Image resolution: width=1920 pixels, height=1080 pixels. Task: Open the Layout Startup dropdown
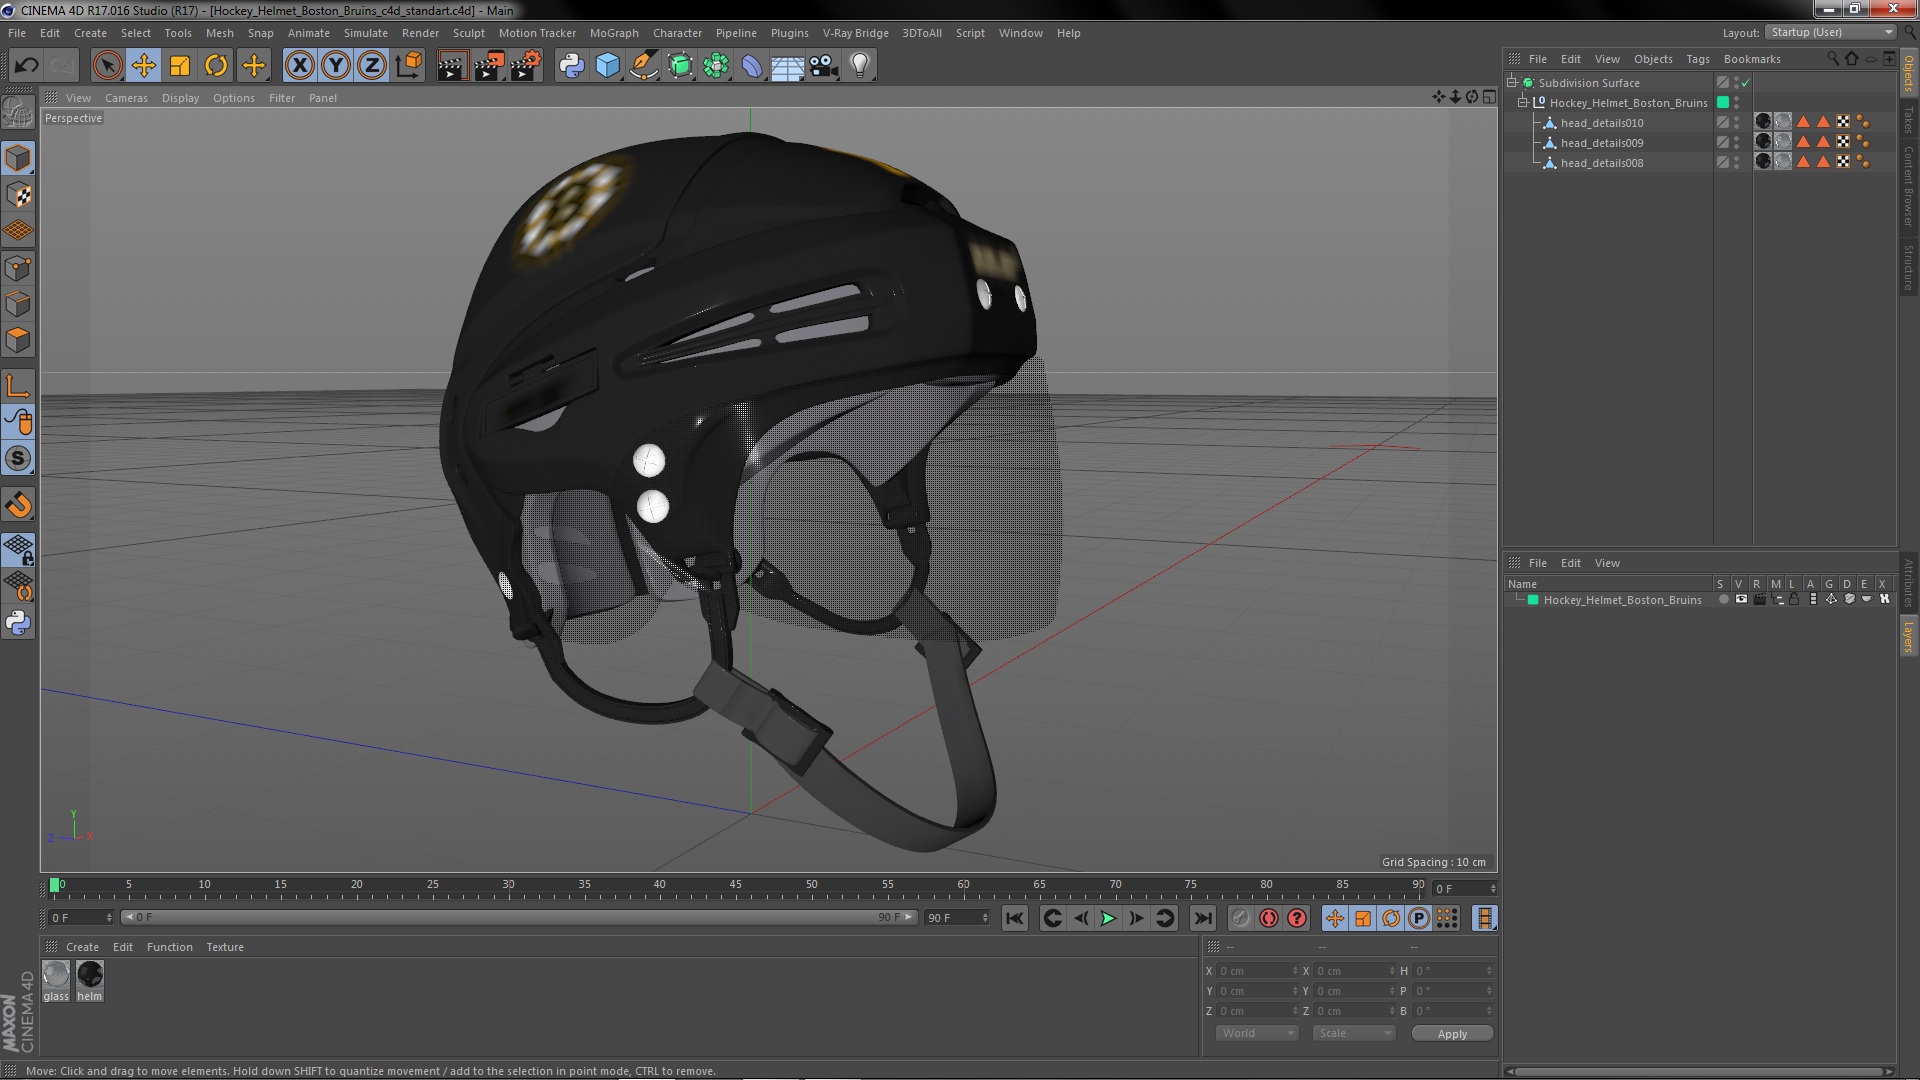(1830, 32)
